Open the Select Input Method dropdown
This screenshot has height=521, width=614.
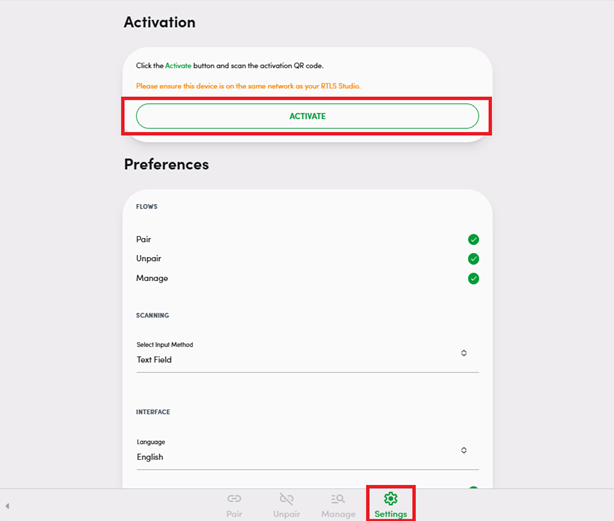pyautogui.click(x=300, y=359)
